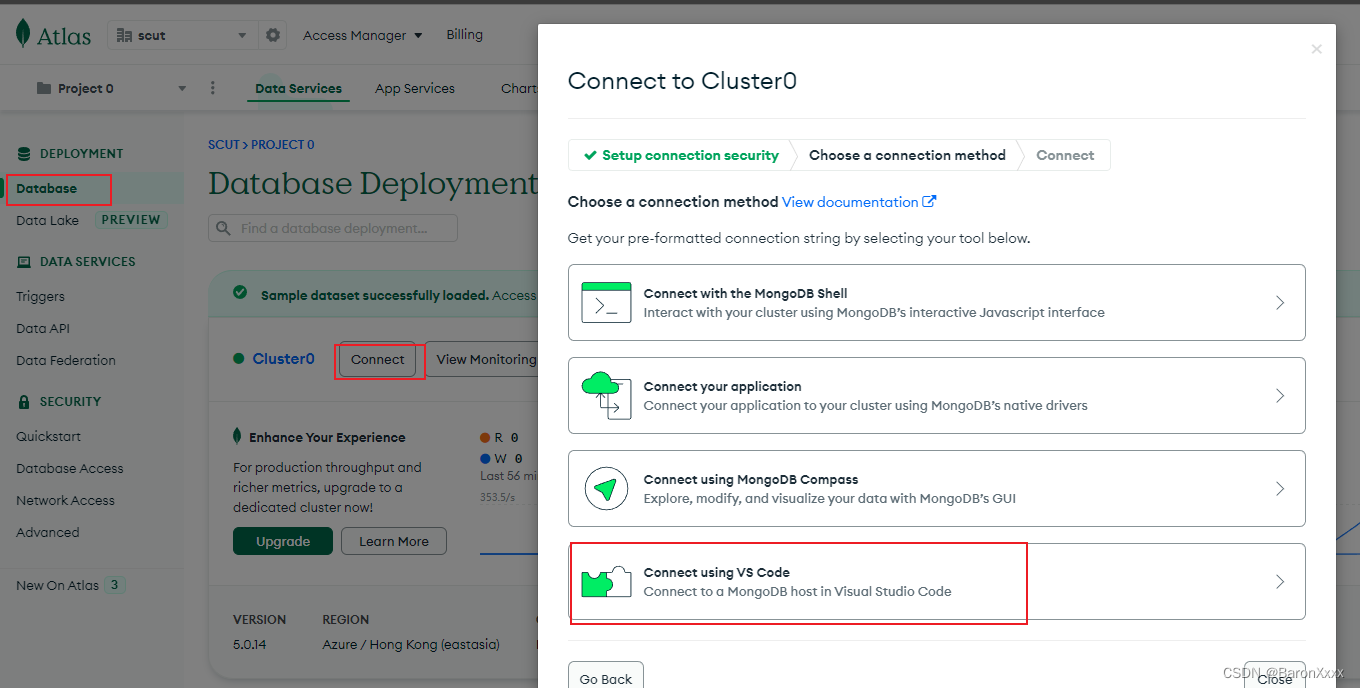
Task: Click the Cluster0 Connect button
Action: (377, 359)
